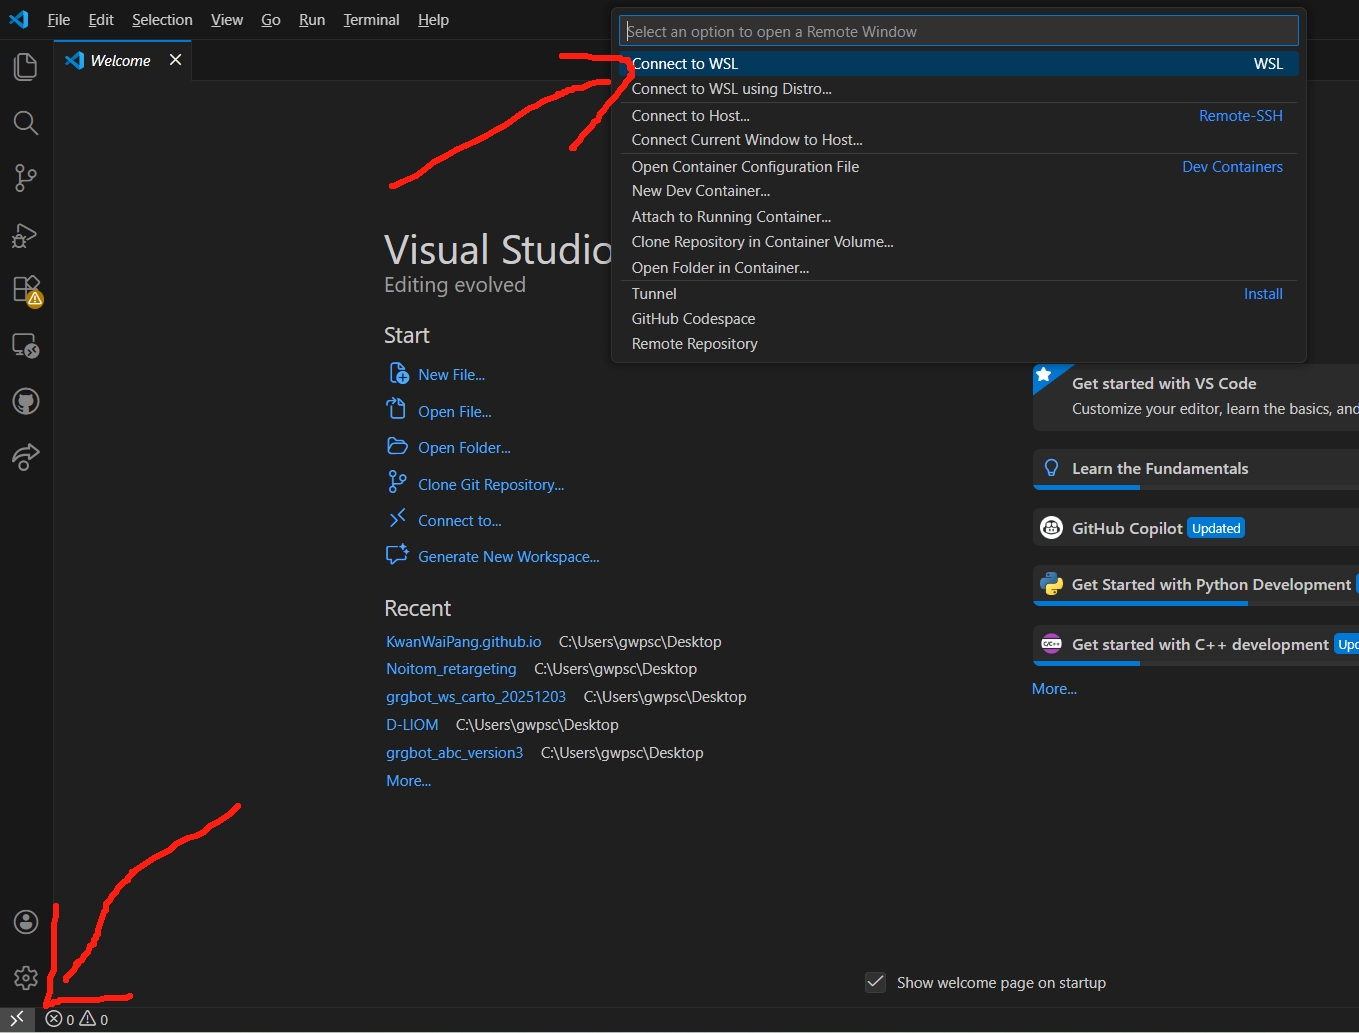The height and width of the screenshot is (1033, 1359).
Task: Open the Terminal menu
Action: (371, 20)
